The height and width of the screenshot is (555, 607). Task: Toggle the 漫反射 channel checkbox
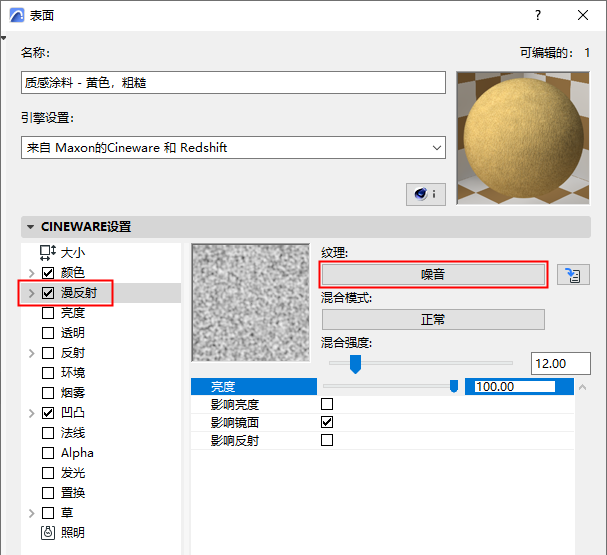pos(48,293)
